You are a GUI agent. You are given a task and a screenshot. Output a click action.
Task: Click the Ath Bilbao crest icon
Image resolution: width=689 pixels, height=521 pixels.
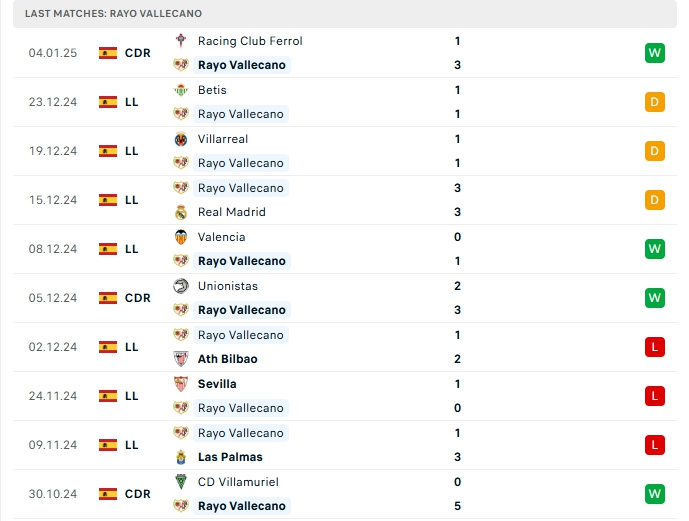[181, 359]
